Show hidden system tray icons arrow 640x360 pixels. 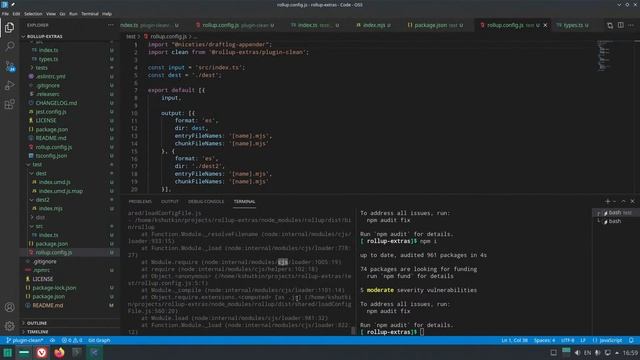point(617,353)
